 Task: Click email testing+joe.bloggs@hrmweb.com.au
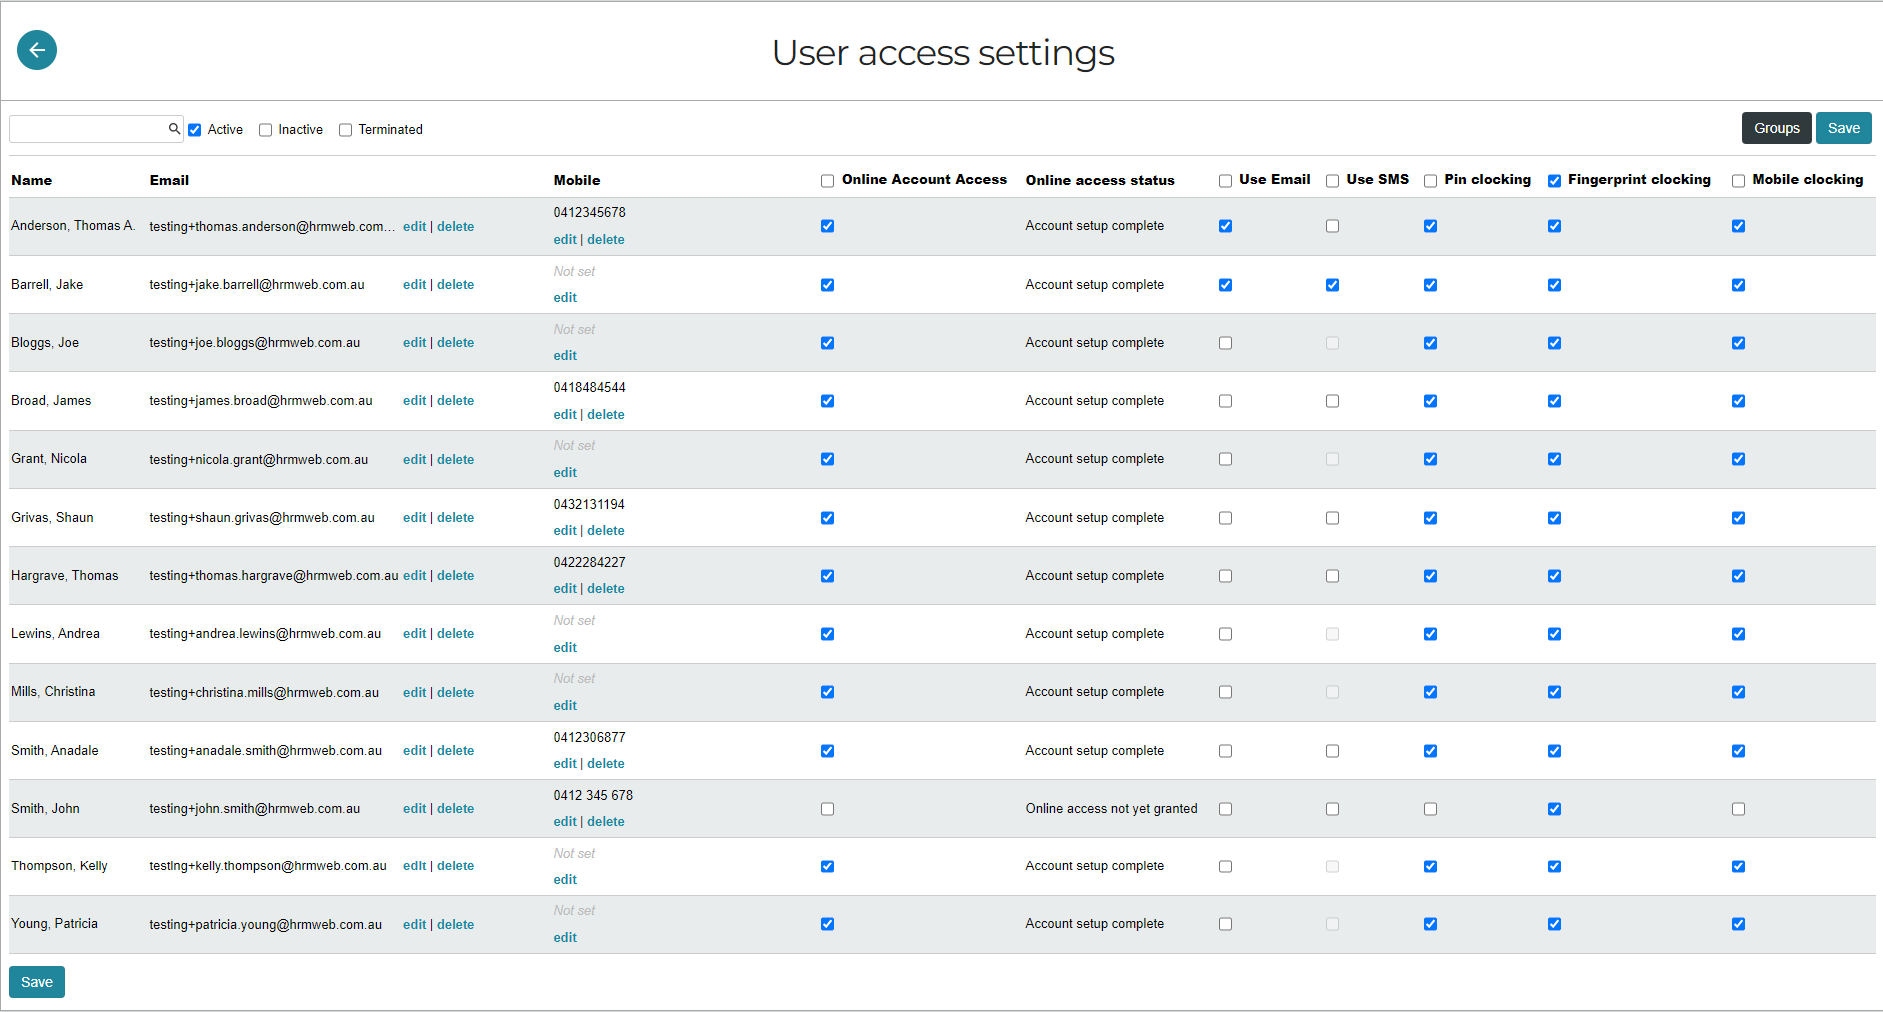coord(255,343)
